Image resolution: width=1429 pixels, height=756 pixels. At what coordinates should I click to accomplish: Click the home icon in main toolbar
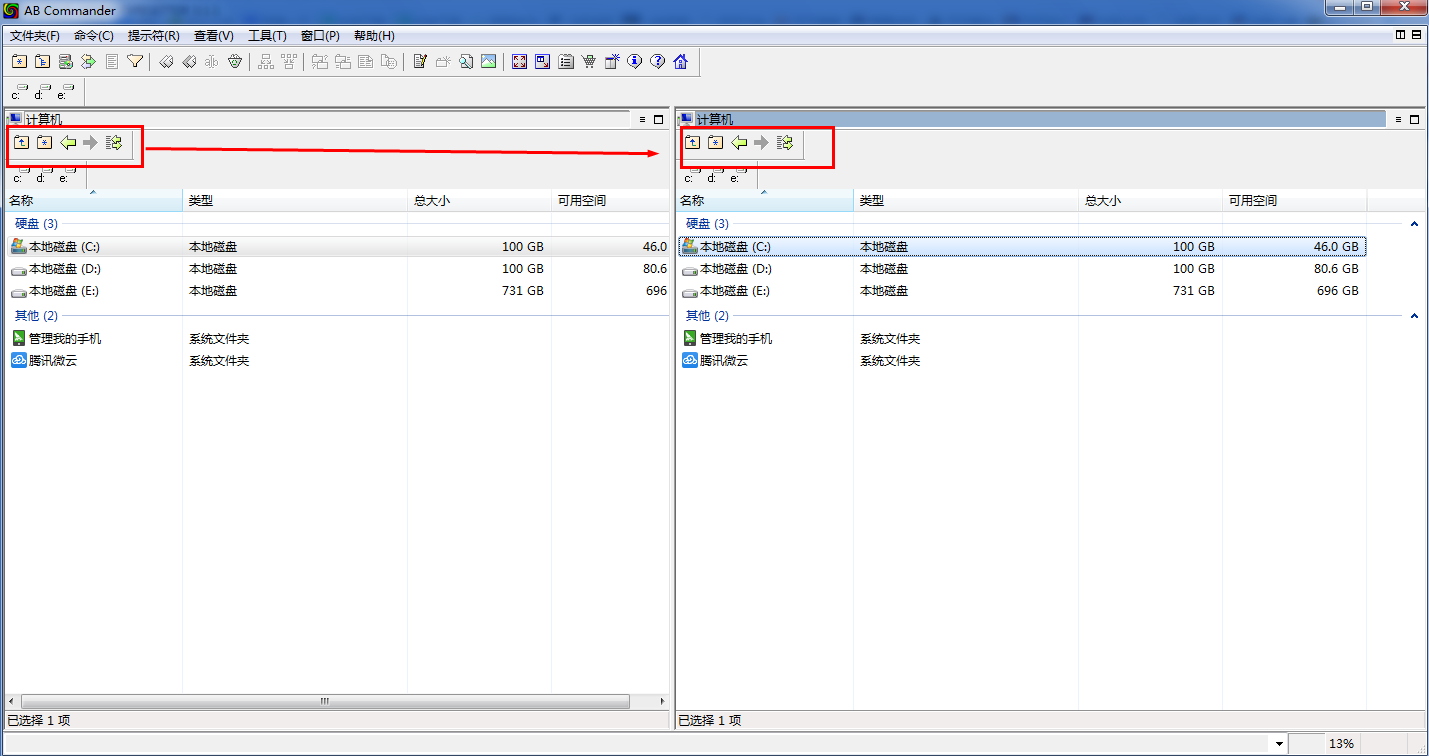point(681,61)
